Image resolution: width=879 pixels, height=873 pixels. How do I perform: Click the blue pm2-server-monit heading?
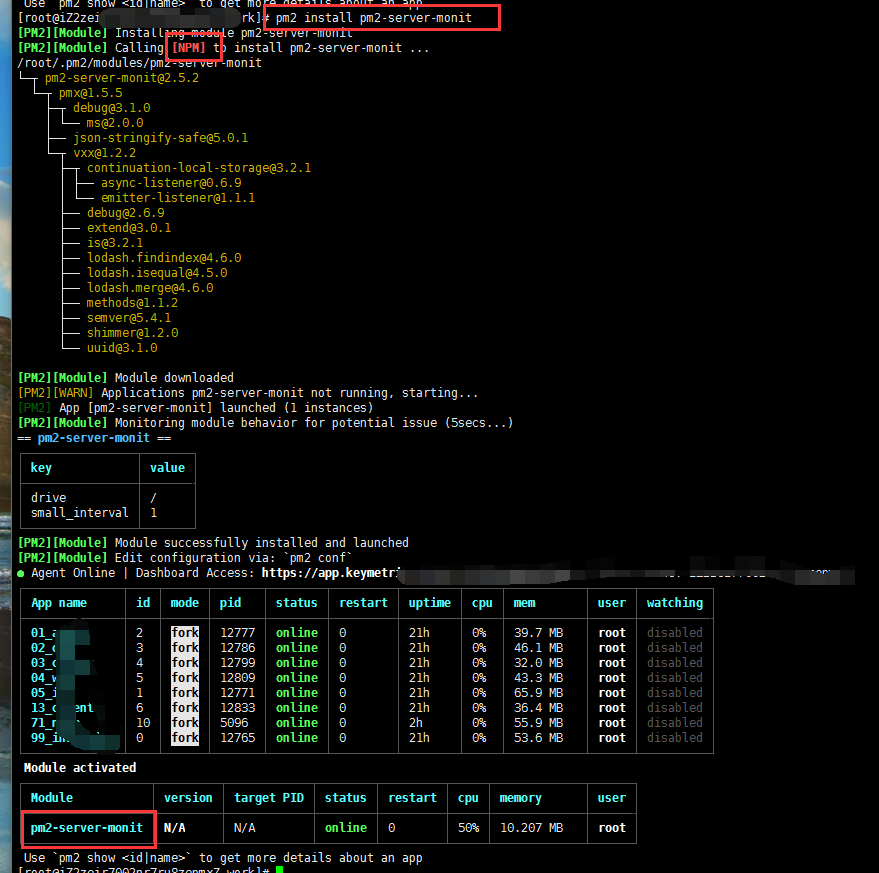[x=94, y=438]
